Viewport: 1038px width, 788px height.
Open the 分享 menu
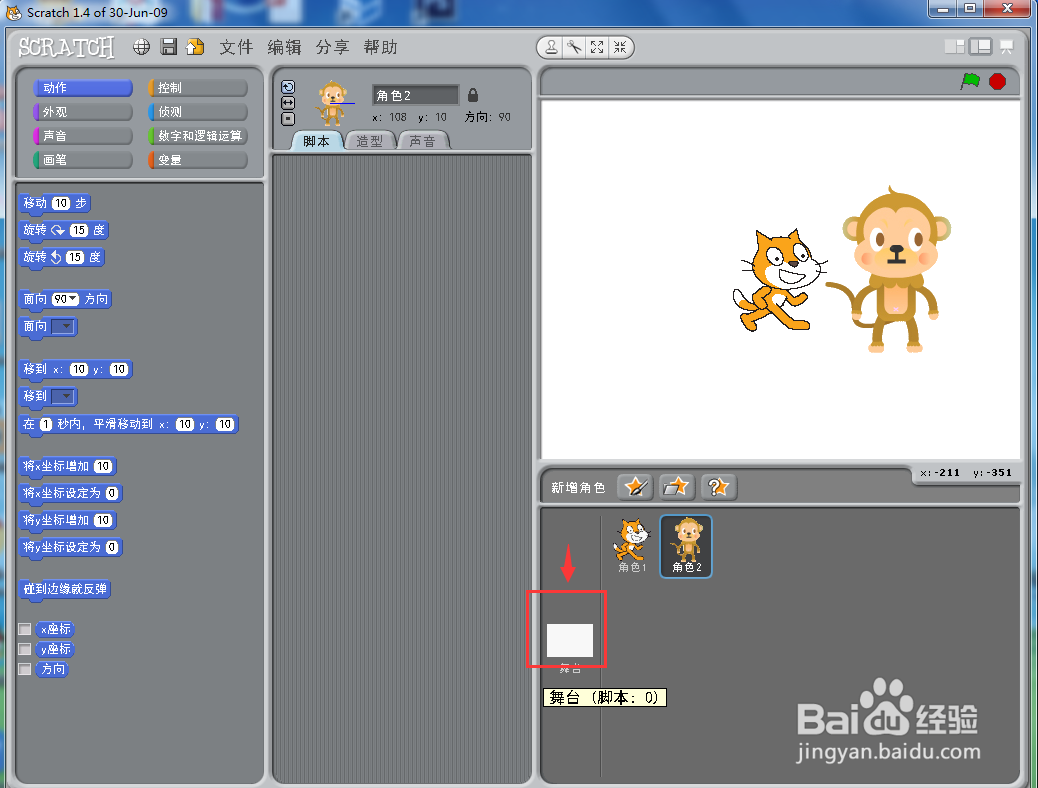(x=332, y=47)
